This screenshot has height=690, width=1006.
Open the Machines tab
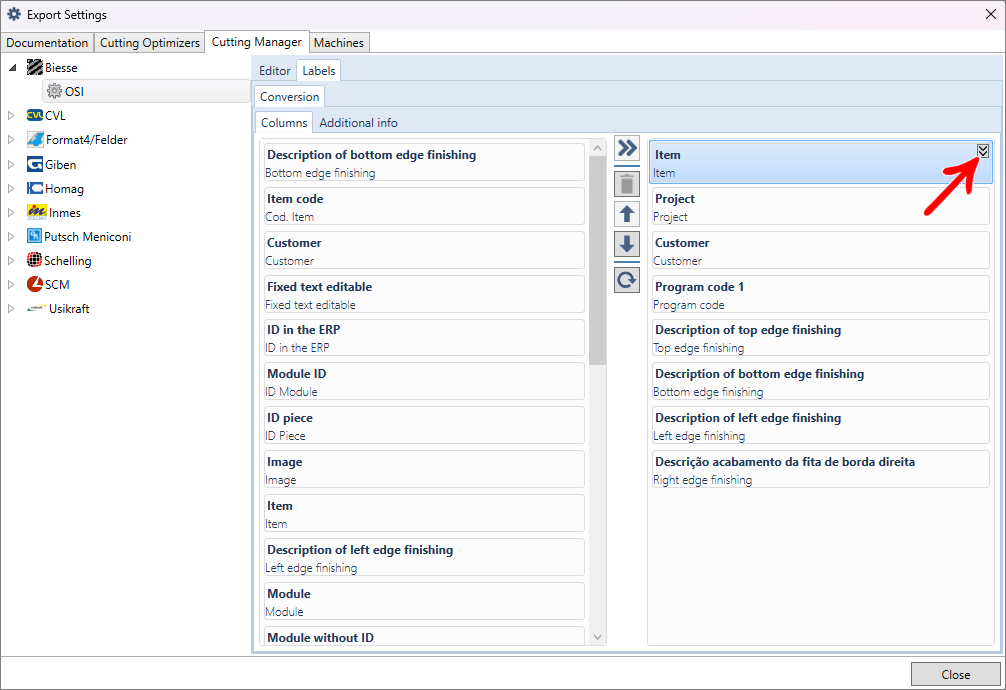(339, 42)
